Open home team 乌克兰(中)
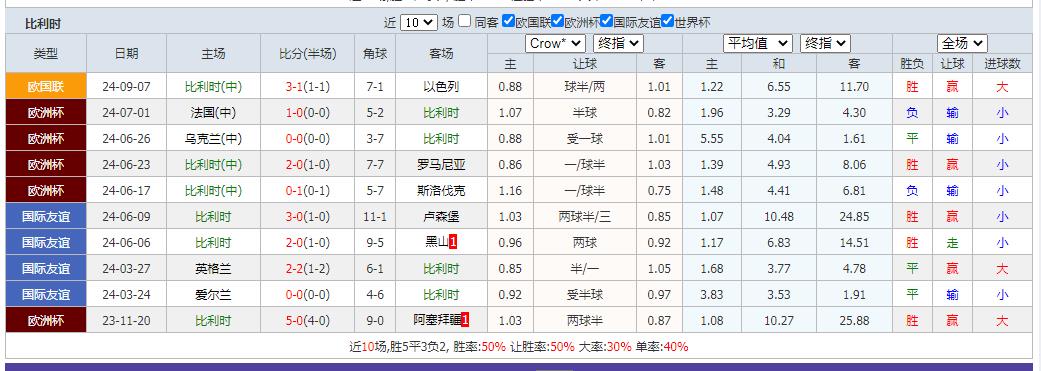 [213, 139]
